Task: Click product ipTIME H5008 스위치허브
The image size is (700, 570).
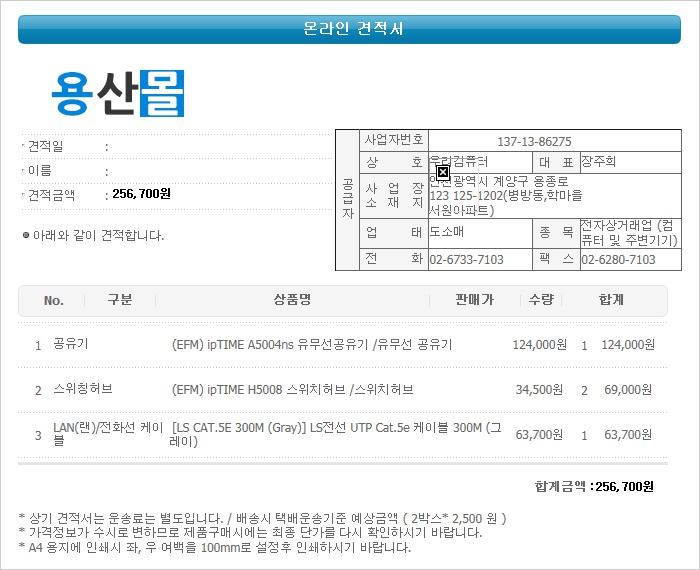Action: 292,390
